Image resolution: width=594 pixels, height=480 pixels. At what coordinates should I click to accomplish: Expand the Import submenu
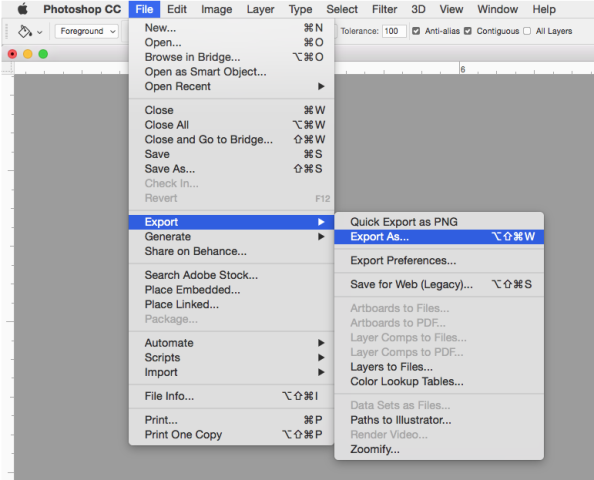[231, 372]
